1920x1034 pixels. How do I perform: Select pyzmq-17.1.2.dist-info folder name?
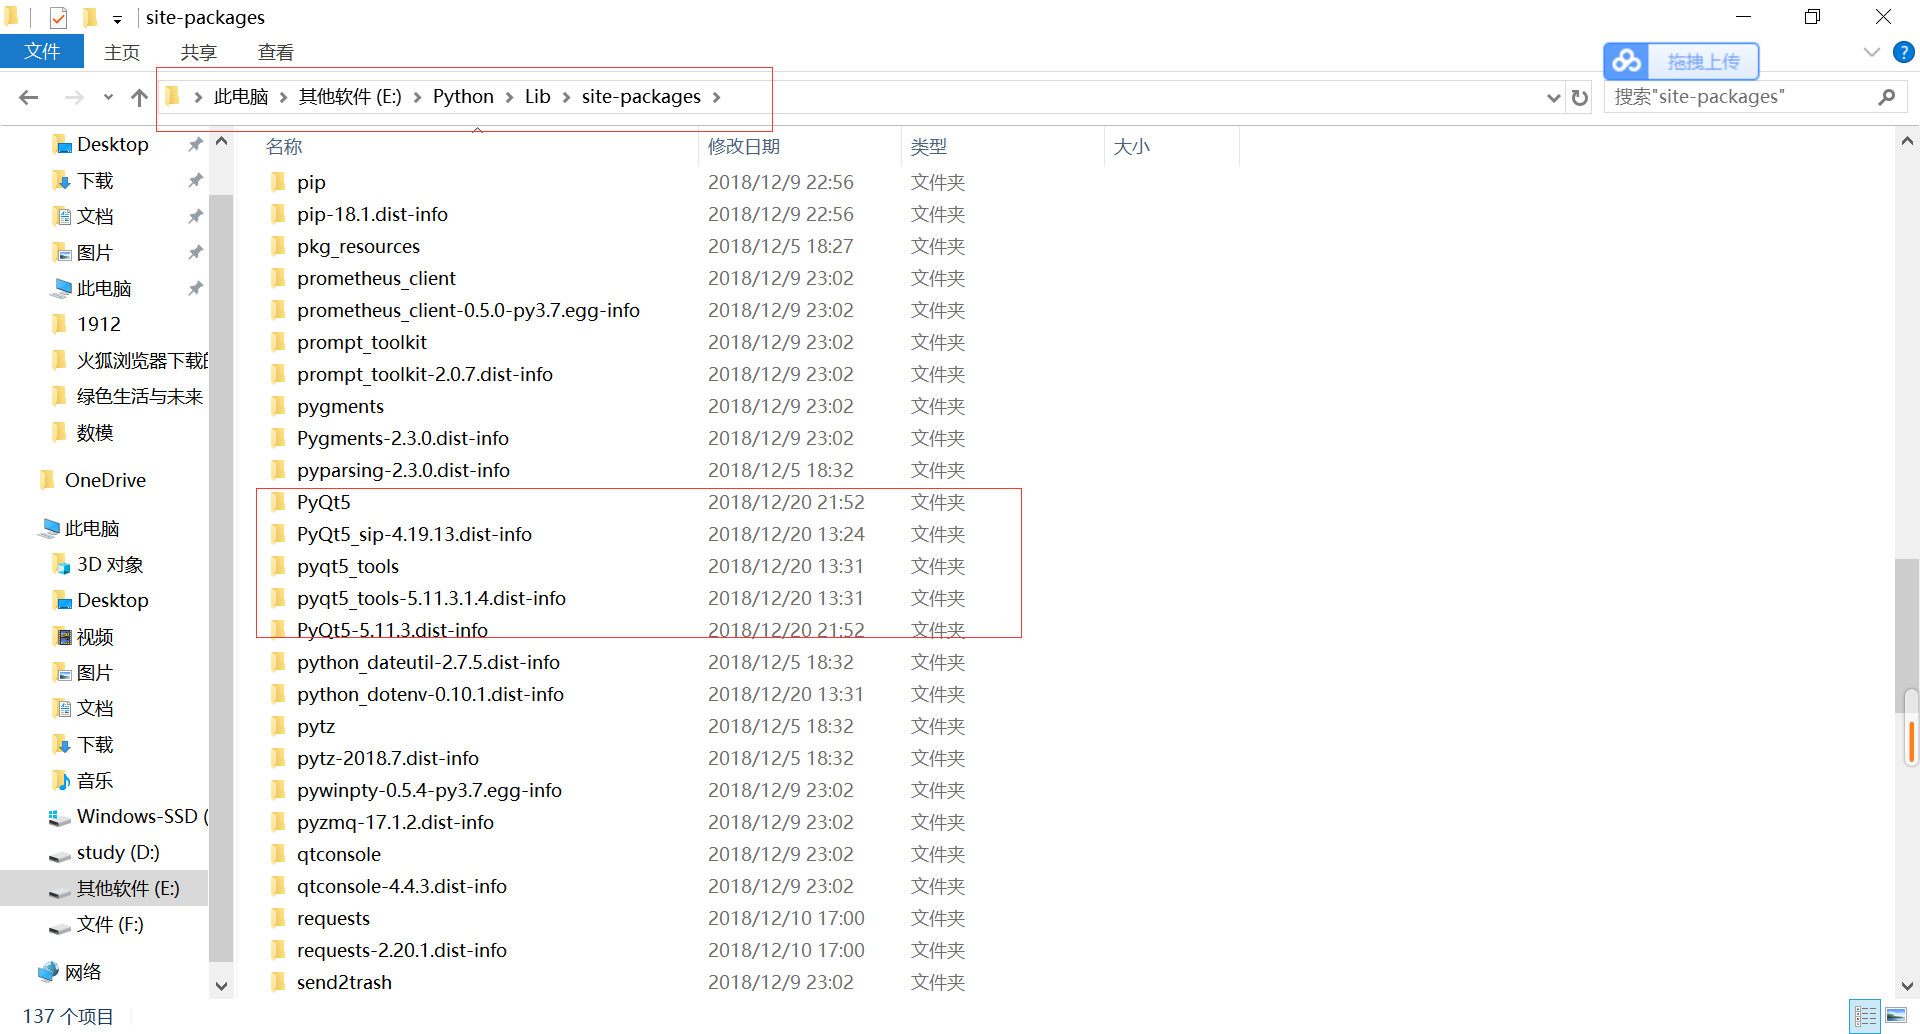click(x=395, y=822)
